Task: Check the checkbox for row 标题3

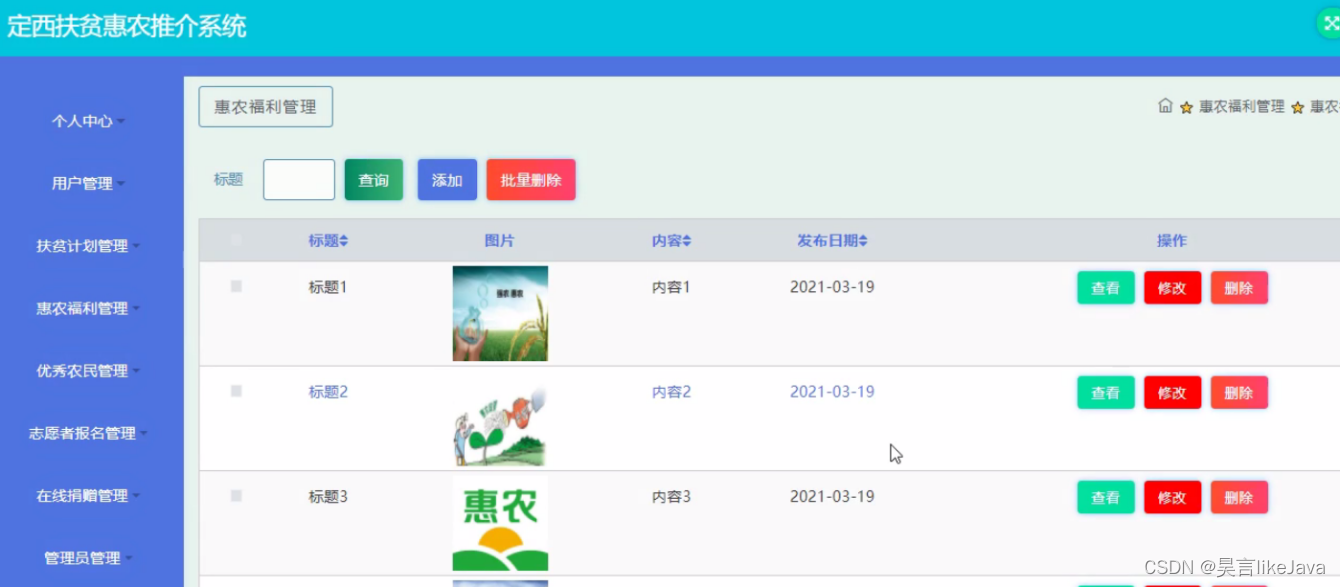Action: pyautogui.click(x=236, y=495)
